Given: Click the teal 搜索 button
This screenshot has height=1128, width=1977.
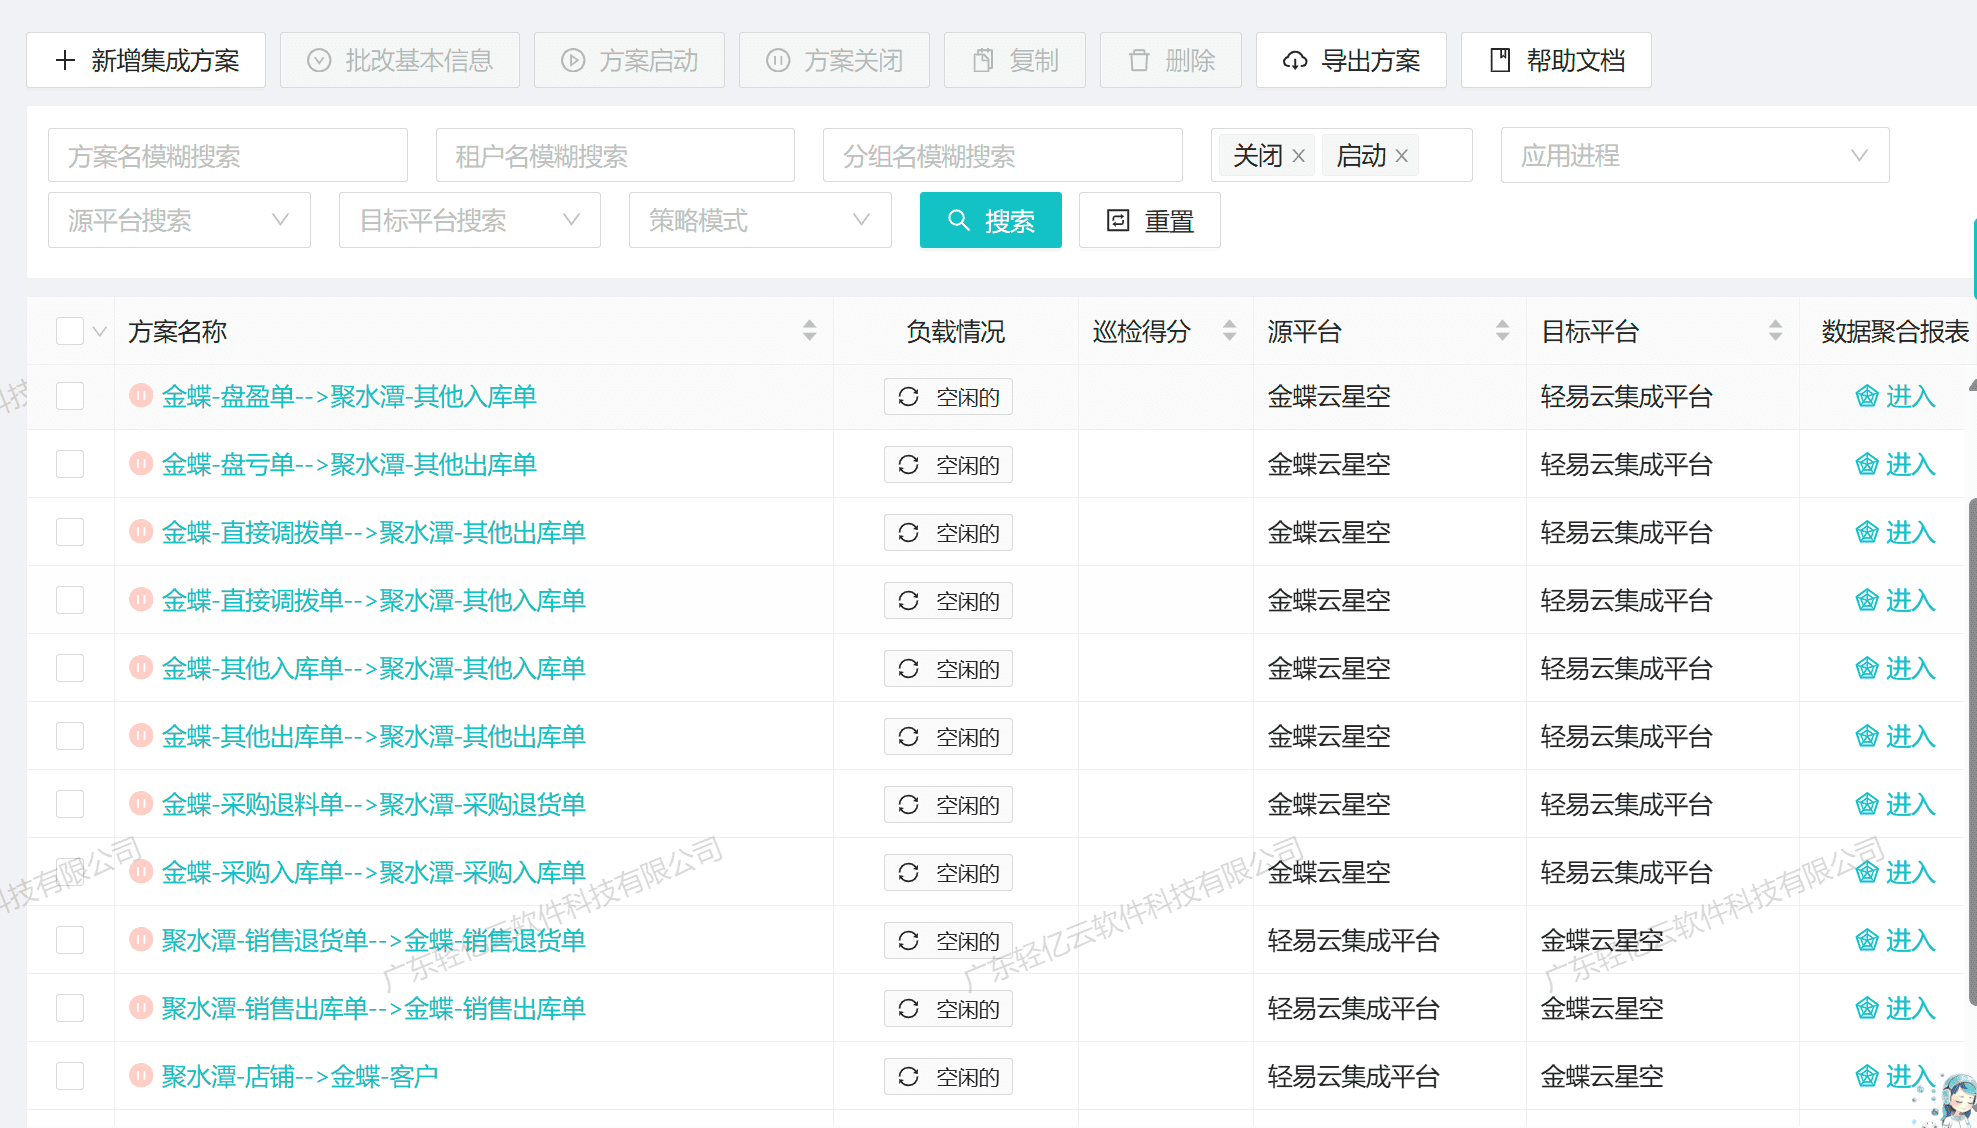Looking at the screenshot, I should click(991, 220).
